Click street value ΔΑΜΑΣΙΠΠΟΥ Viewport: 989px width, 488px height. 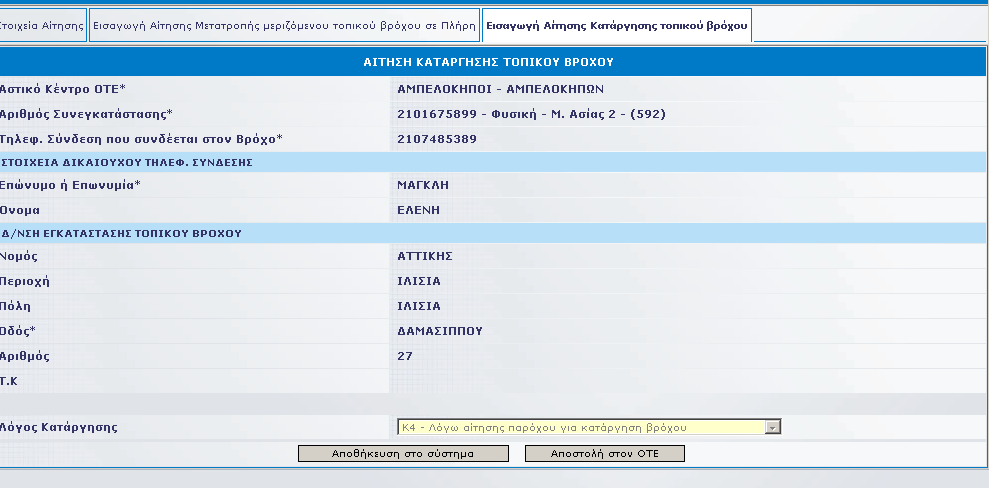(x=440, y=331)
